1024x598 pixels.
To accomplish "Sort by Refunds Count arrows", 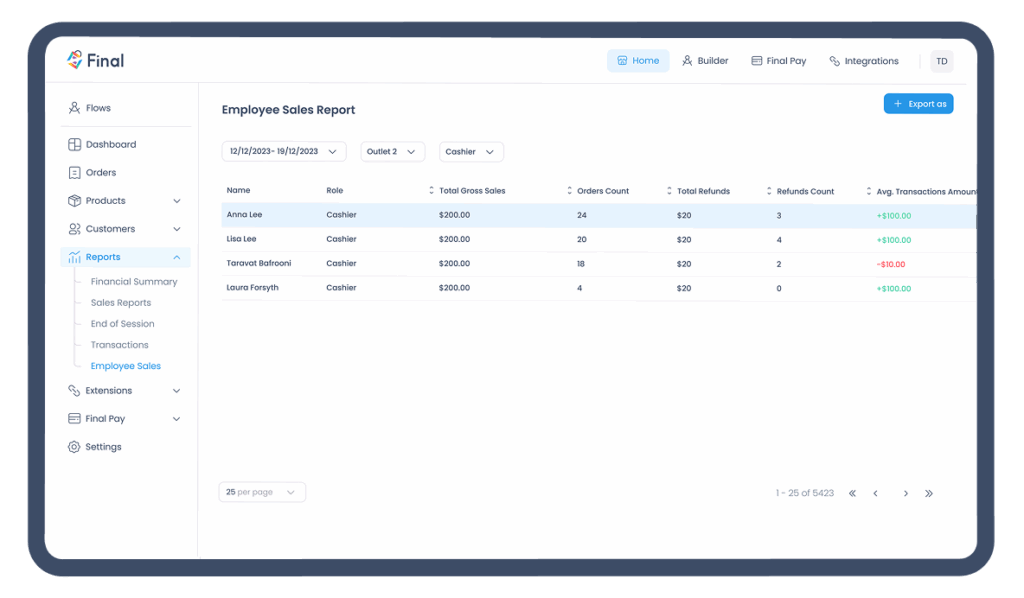I will [x=769, y=191].
